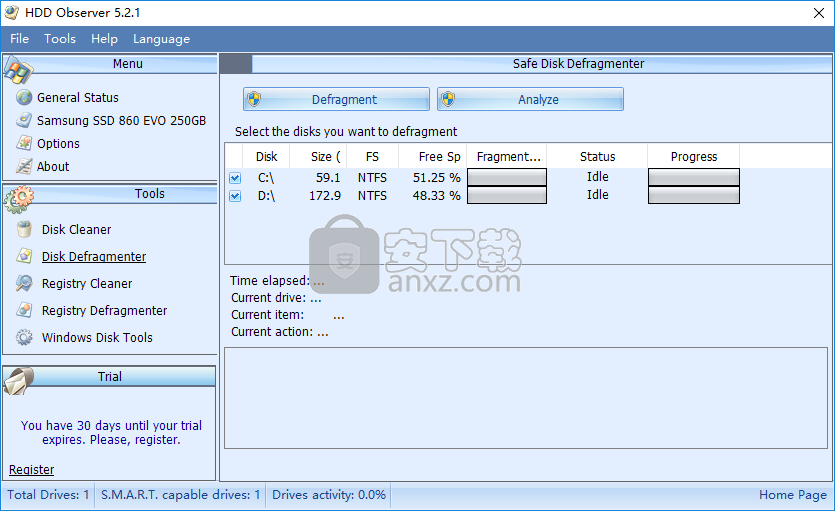The image size is (835, 511).
Task: Select the D:\ drive row label
Action: point(266,196)
